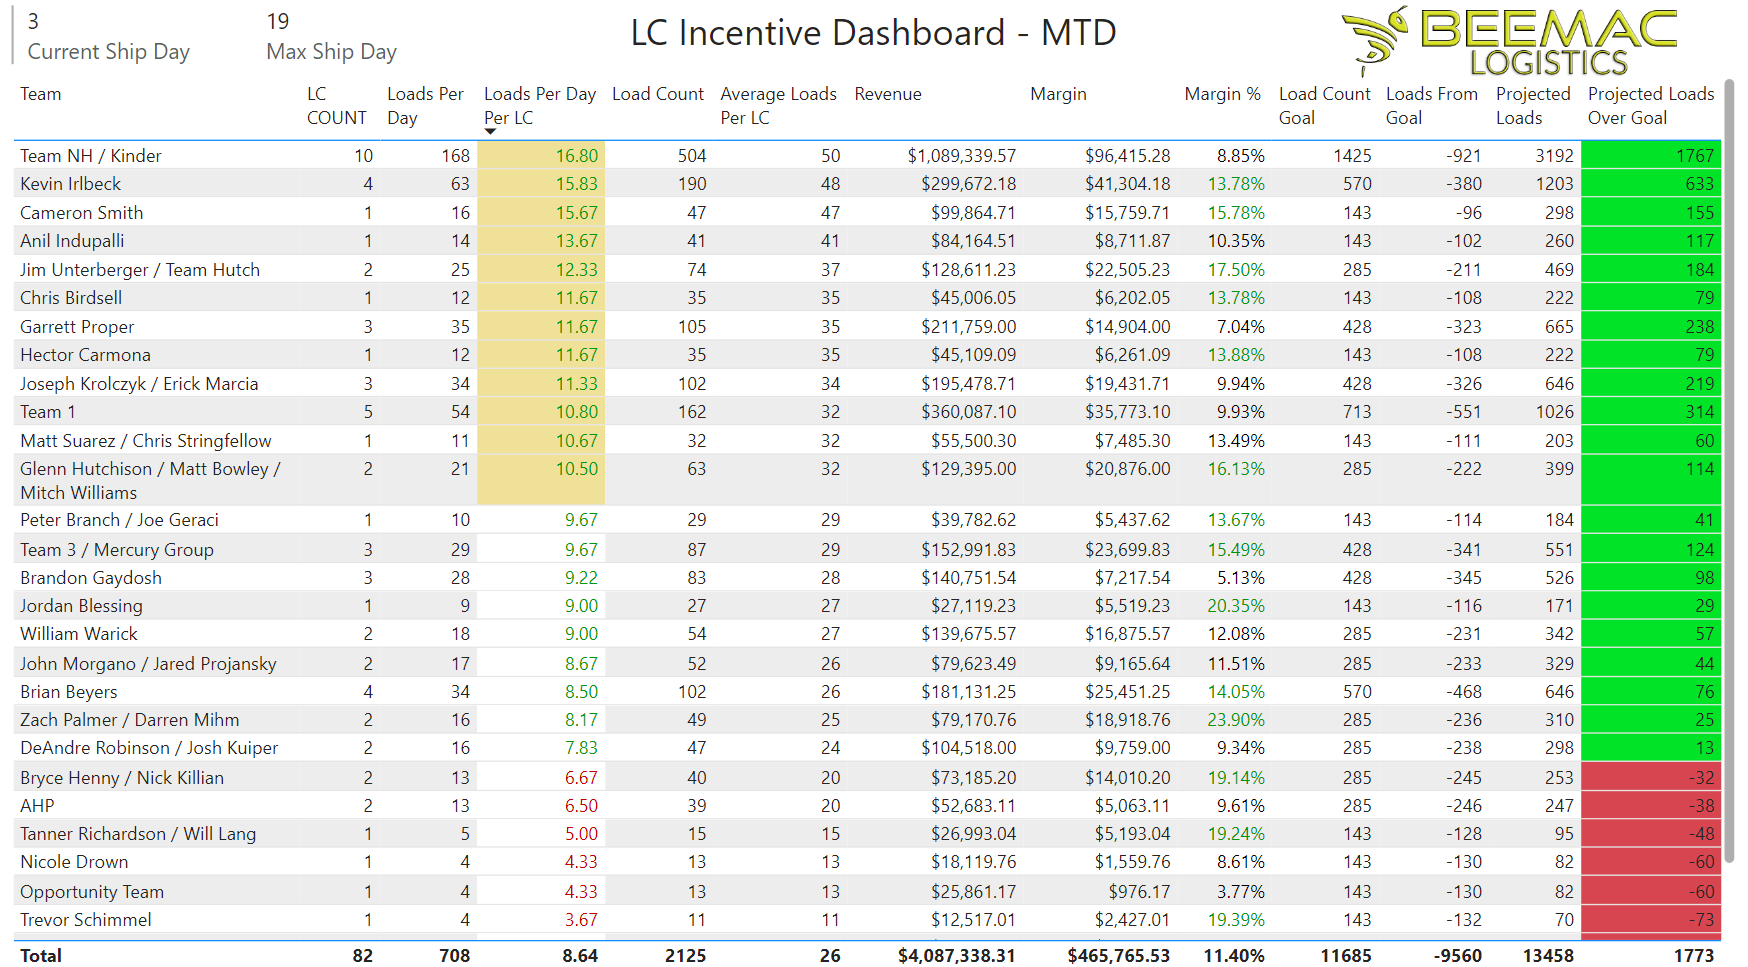Sort by Load Count column header
Screen dimensions: 1748x967
click(x=658, y=94)
